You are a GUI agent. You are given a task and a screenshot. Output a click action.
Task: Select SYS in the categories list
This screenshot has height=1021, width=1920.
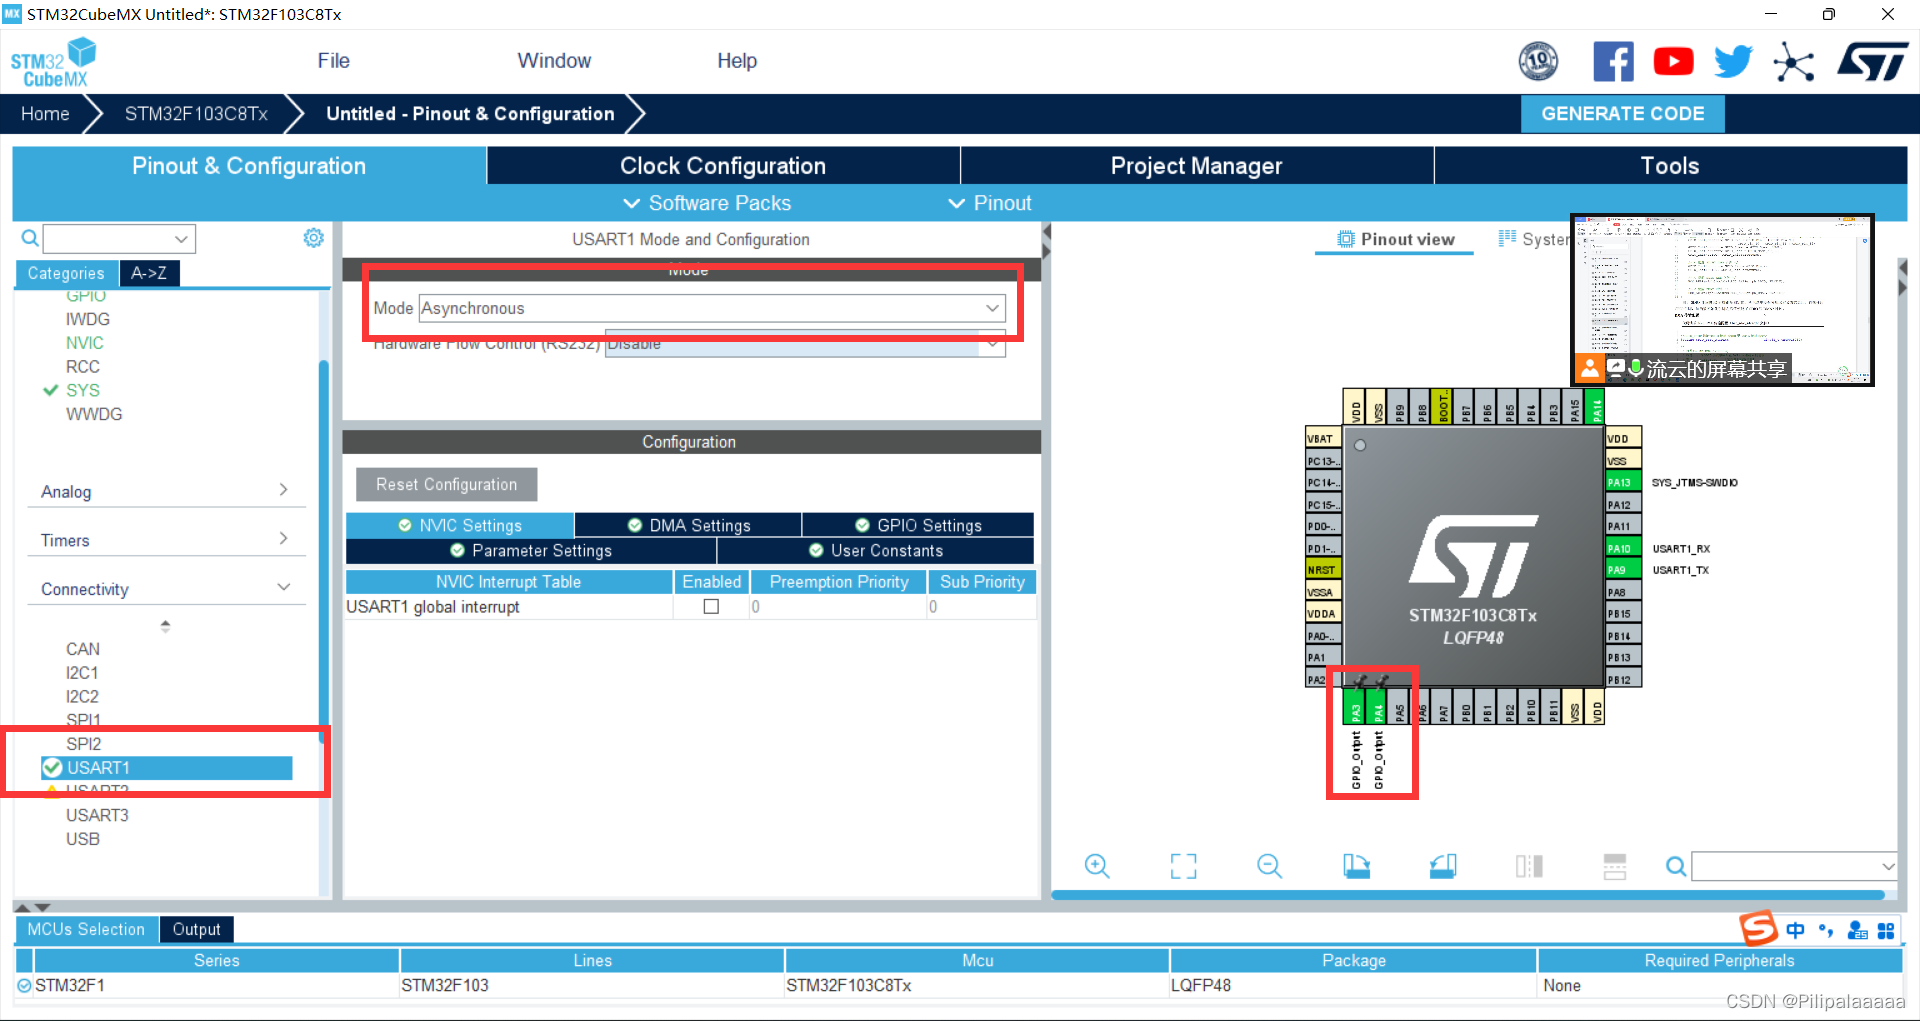coord(83,390)
